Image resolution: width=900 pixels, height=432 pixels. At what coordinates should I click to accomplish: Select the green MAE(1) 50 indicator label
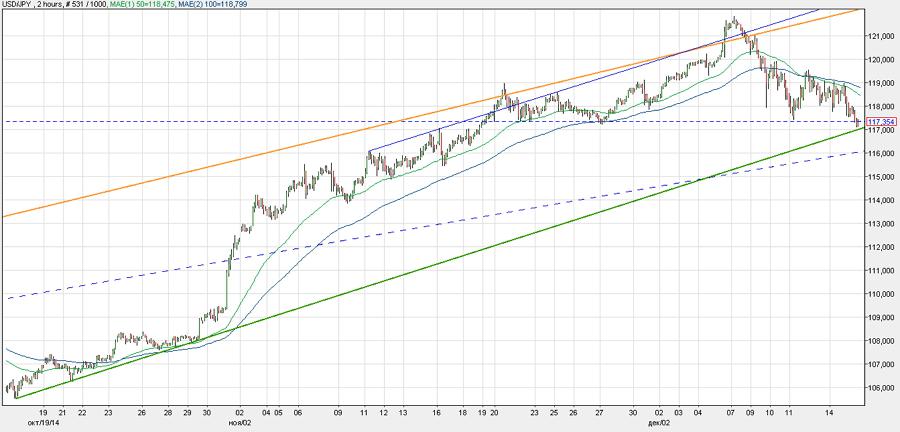click(x=180, y=5)
